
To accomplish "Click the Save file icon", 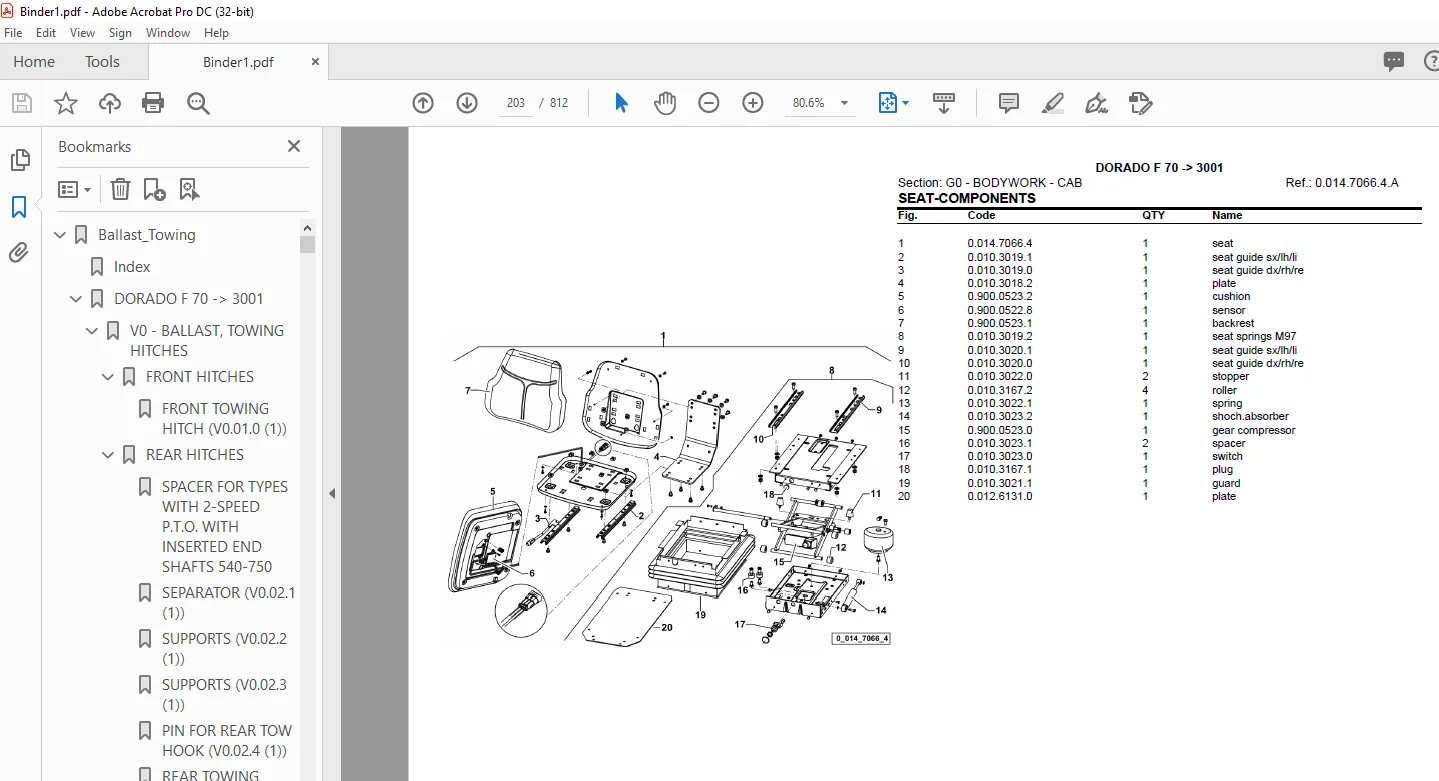I will pyautogui.click(x=22, y=103).
